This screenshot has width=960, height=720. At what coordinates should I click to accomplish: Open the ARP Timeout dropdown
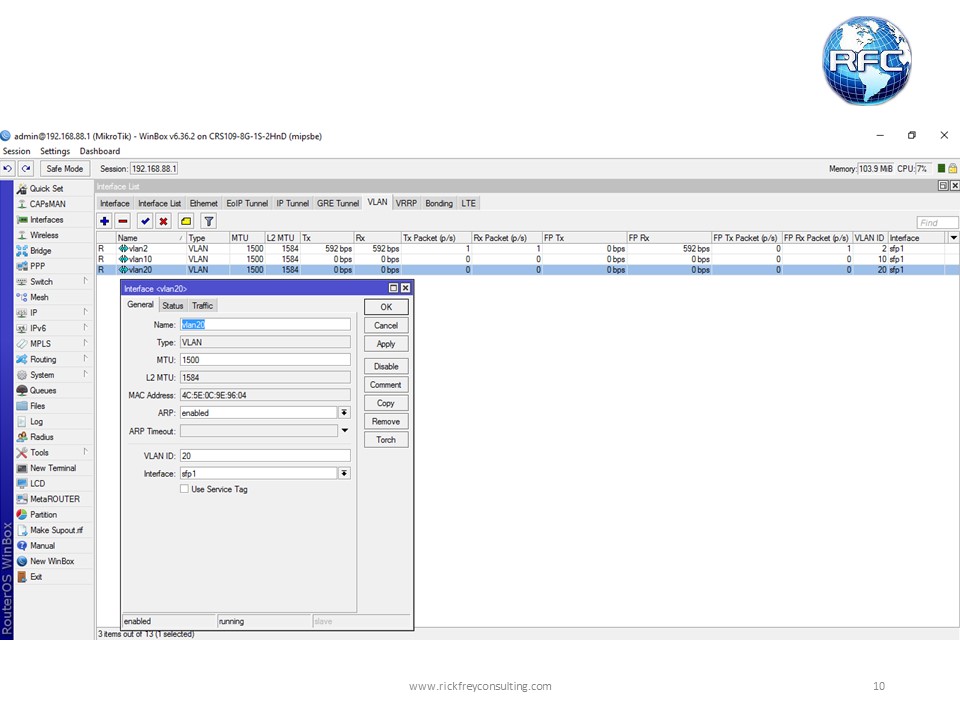[x=344, y=431]
